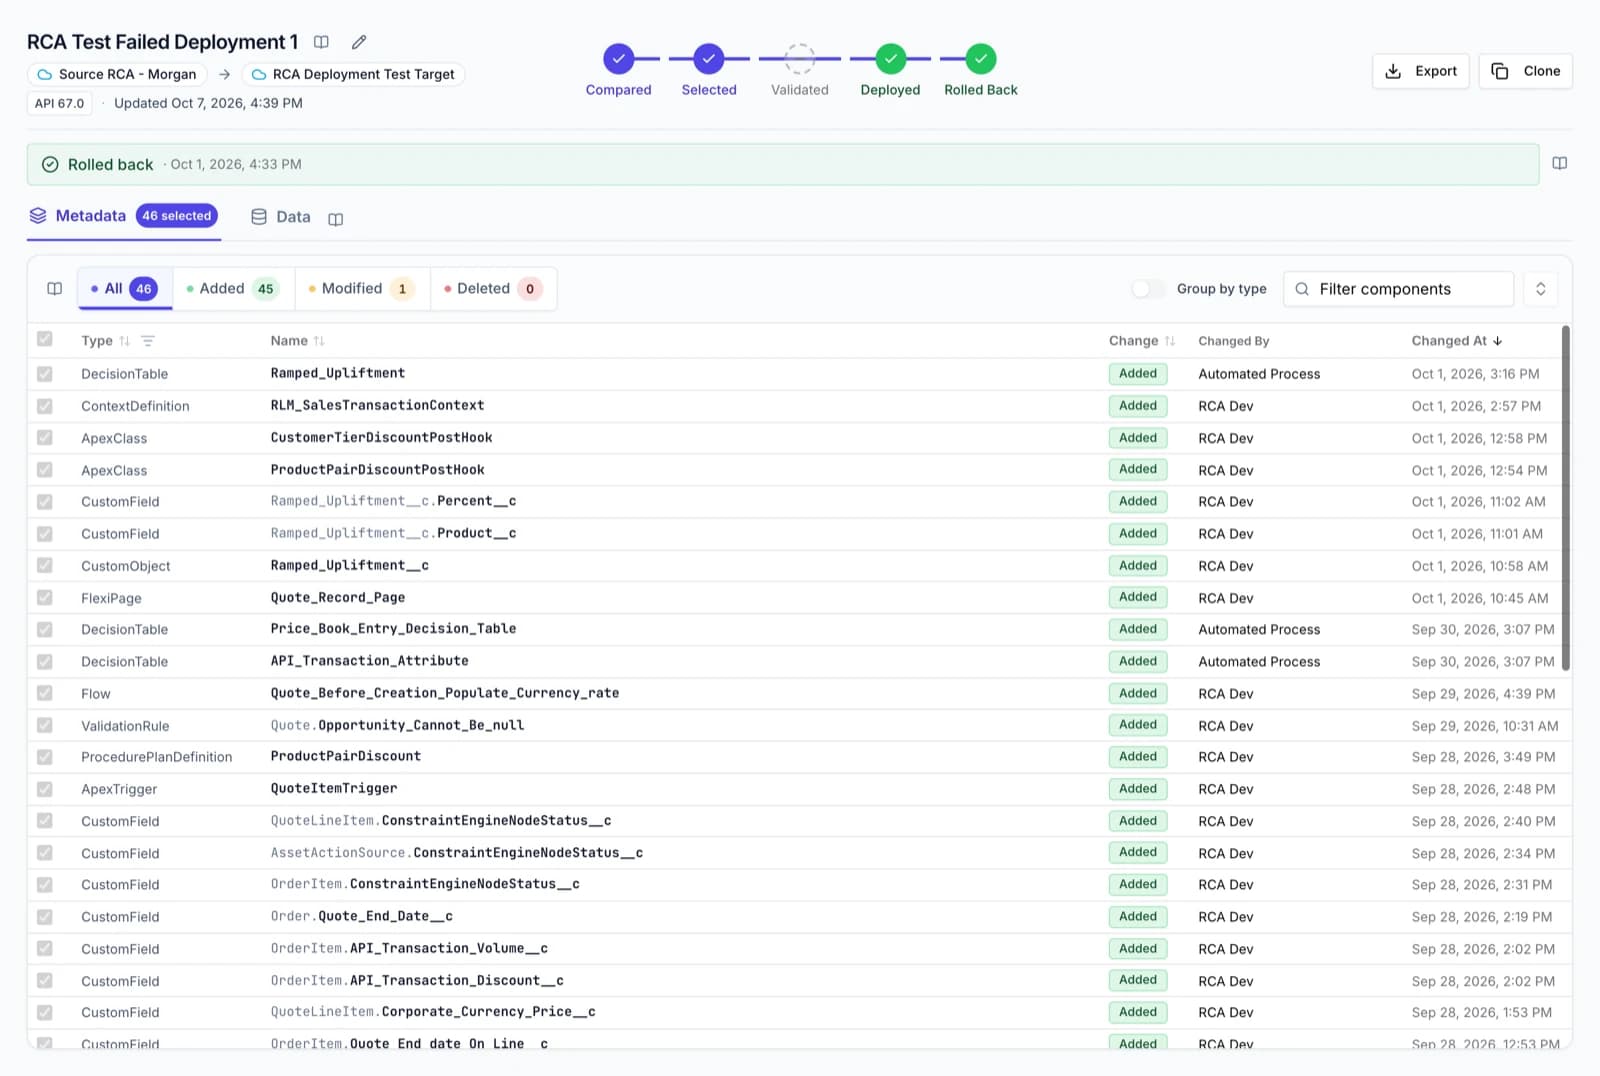Toggle checkbox for Quote_Record_Page row
1600x1076 pixels.
click(x=45, y=598)
